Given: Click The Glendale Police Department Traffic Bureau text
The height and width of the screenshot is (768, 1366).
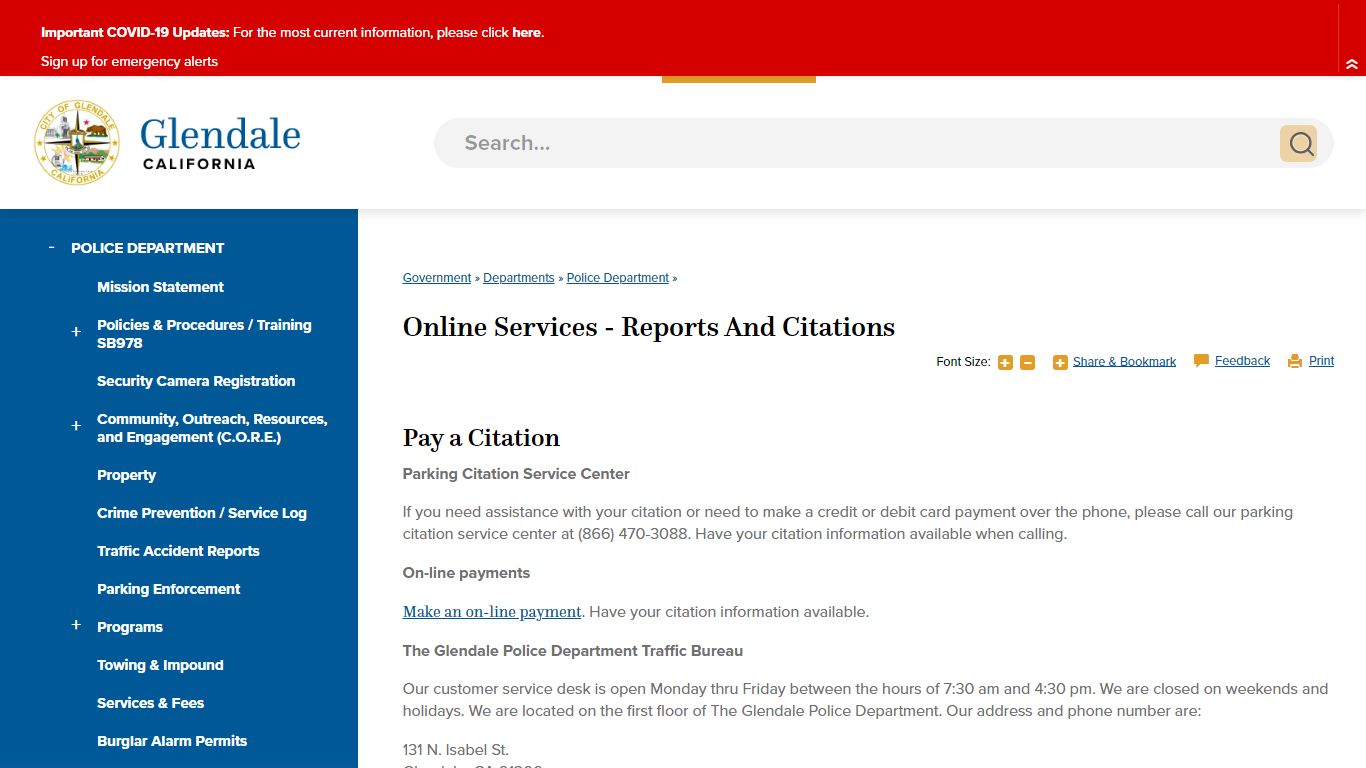Looking at the screenshot, I should click(x=573, y=651).
